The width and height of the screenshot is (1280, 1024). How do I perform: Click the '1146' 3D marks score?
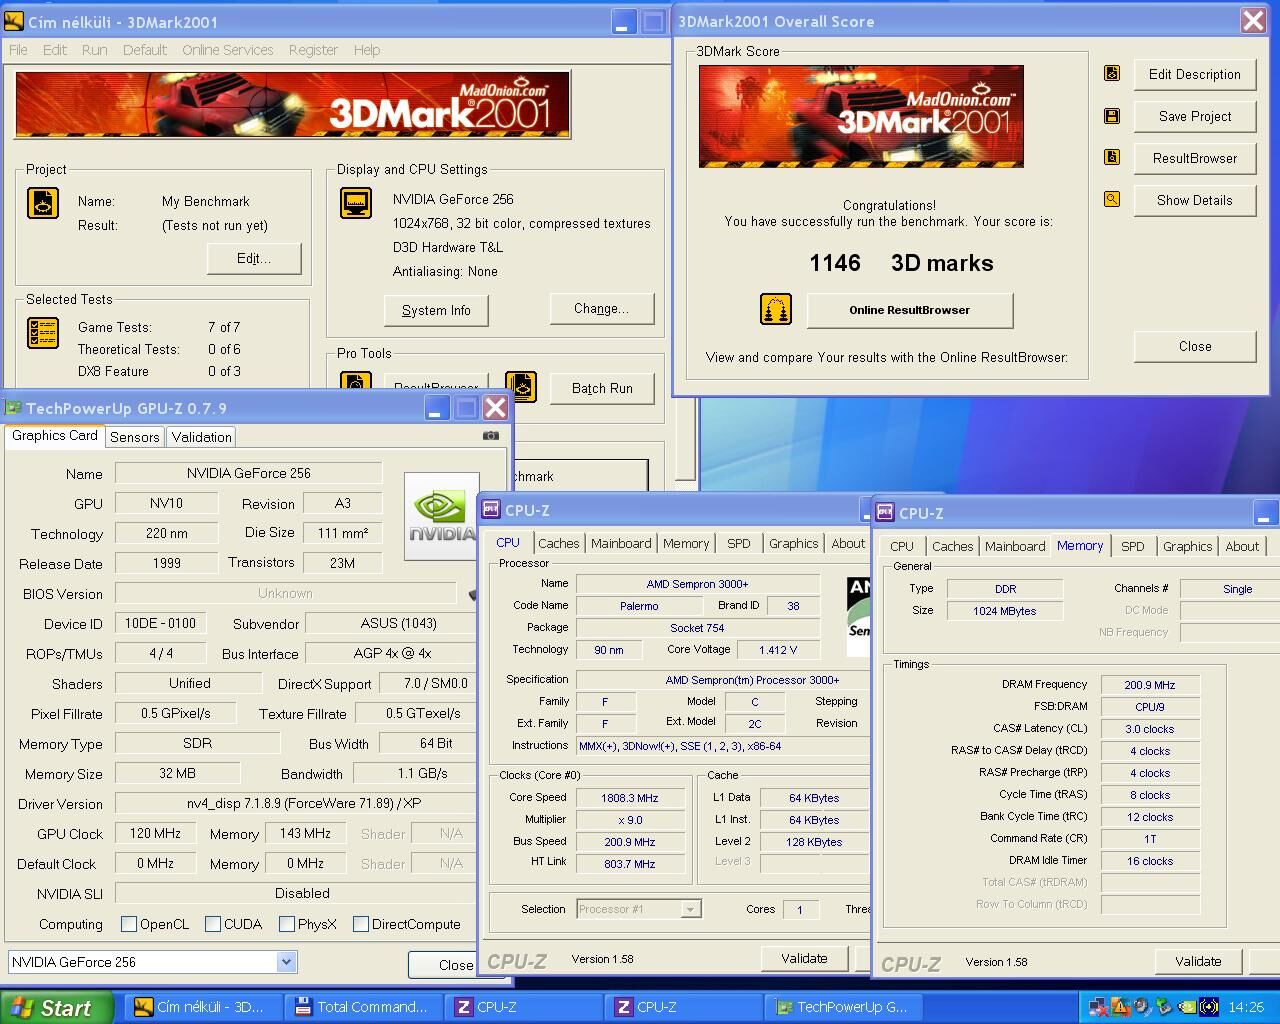(835, 263)
